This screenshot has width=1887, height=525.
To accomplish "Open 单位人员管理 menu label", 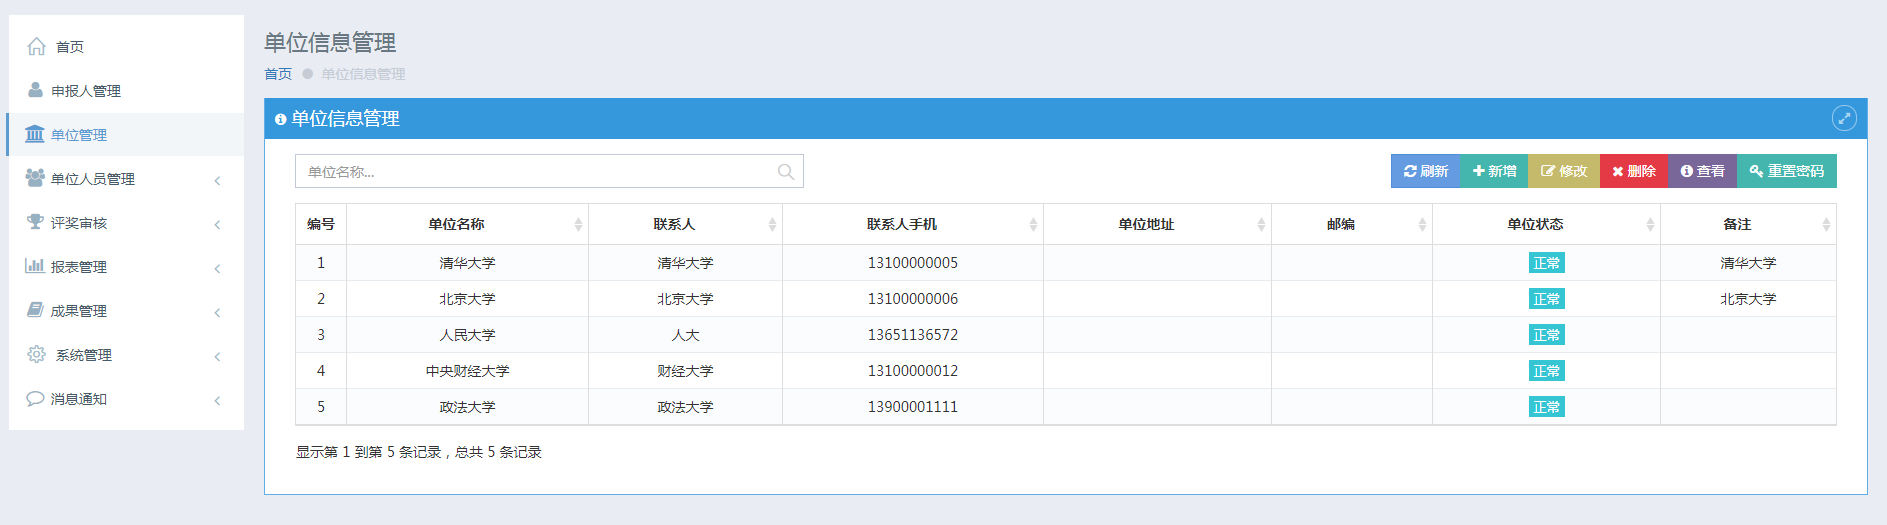I will [x=93, y=179].
